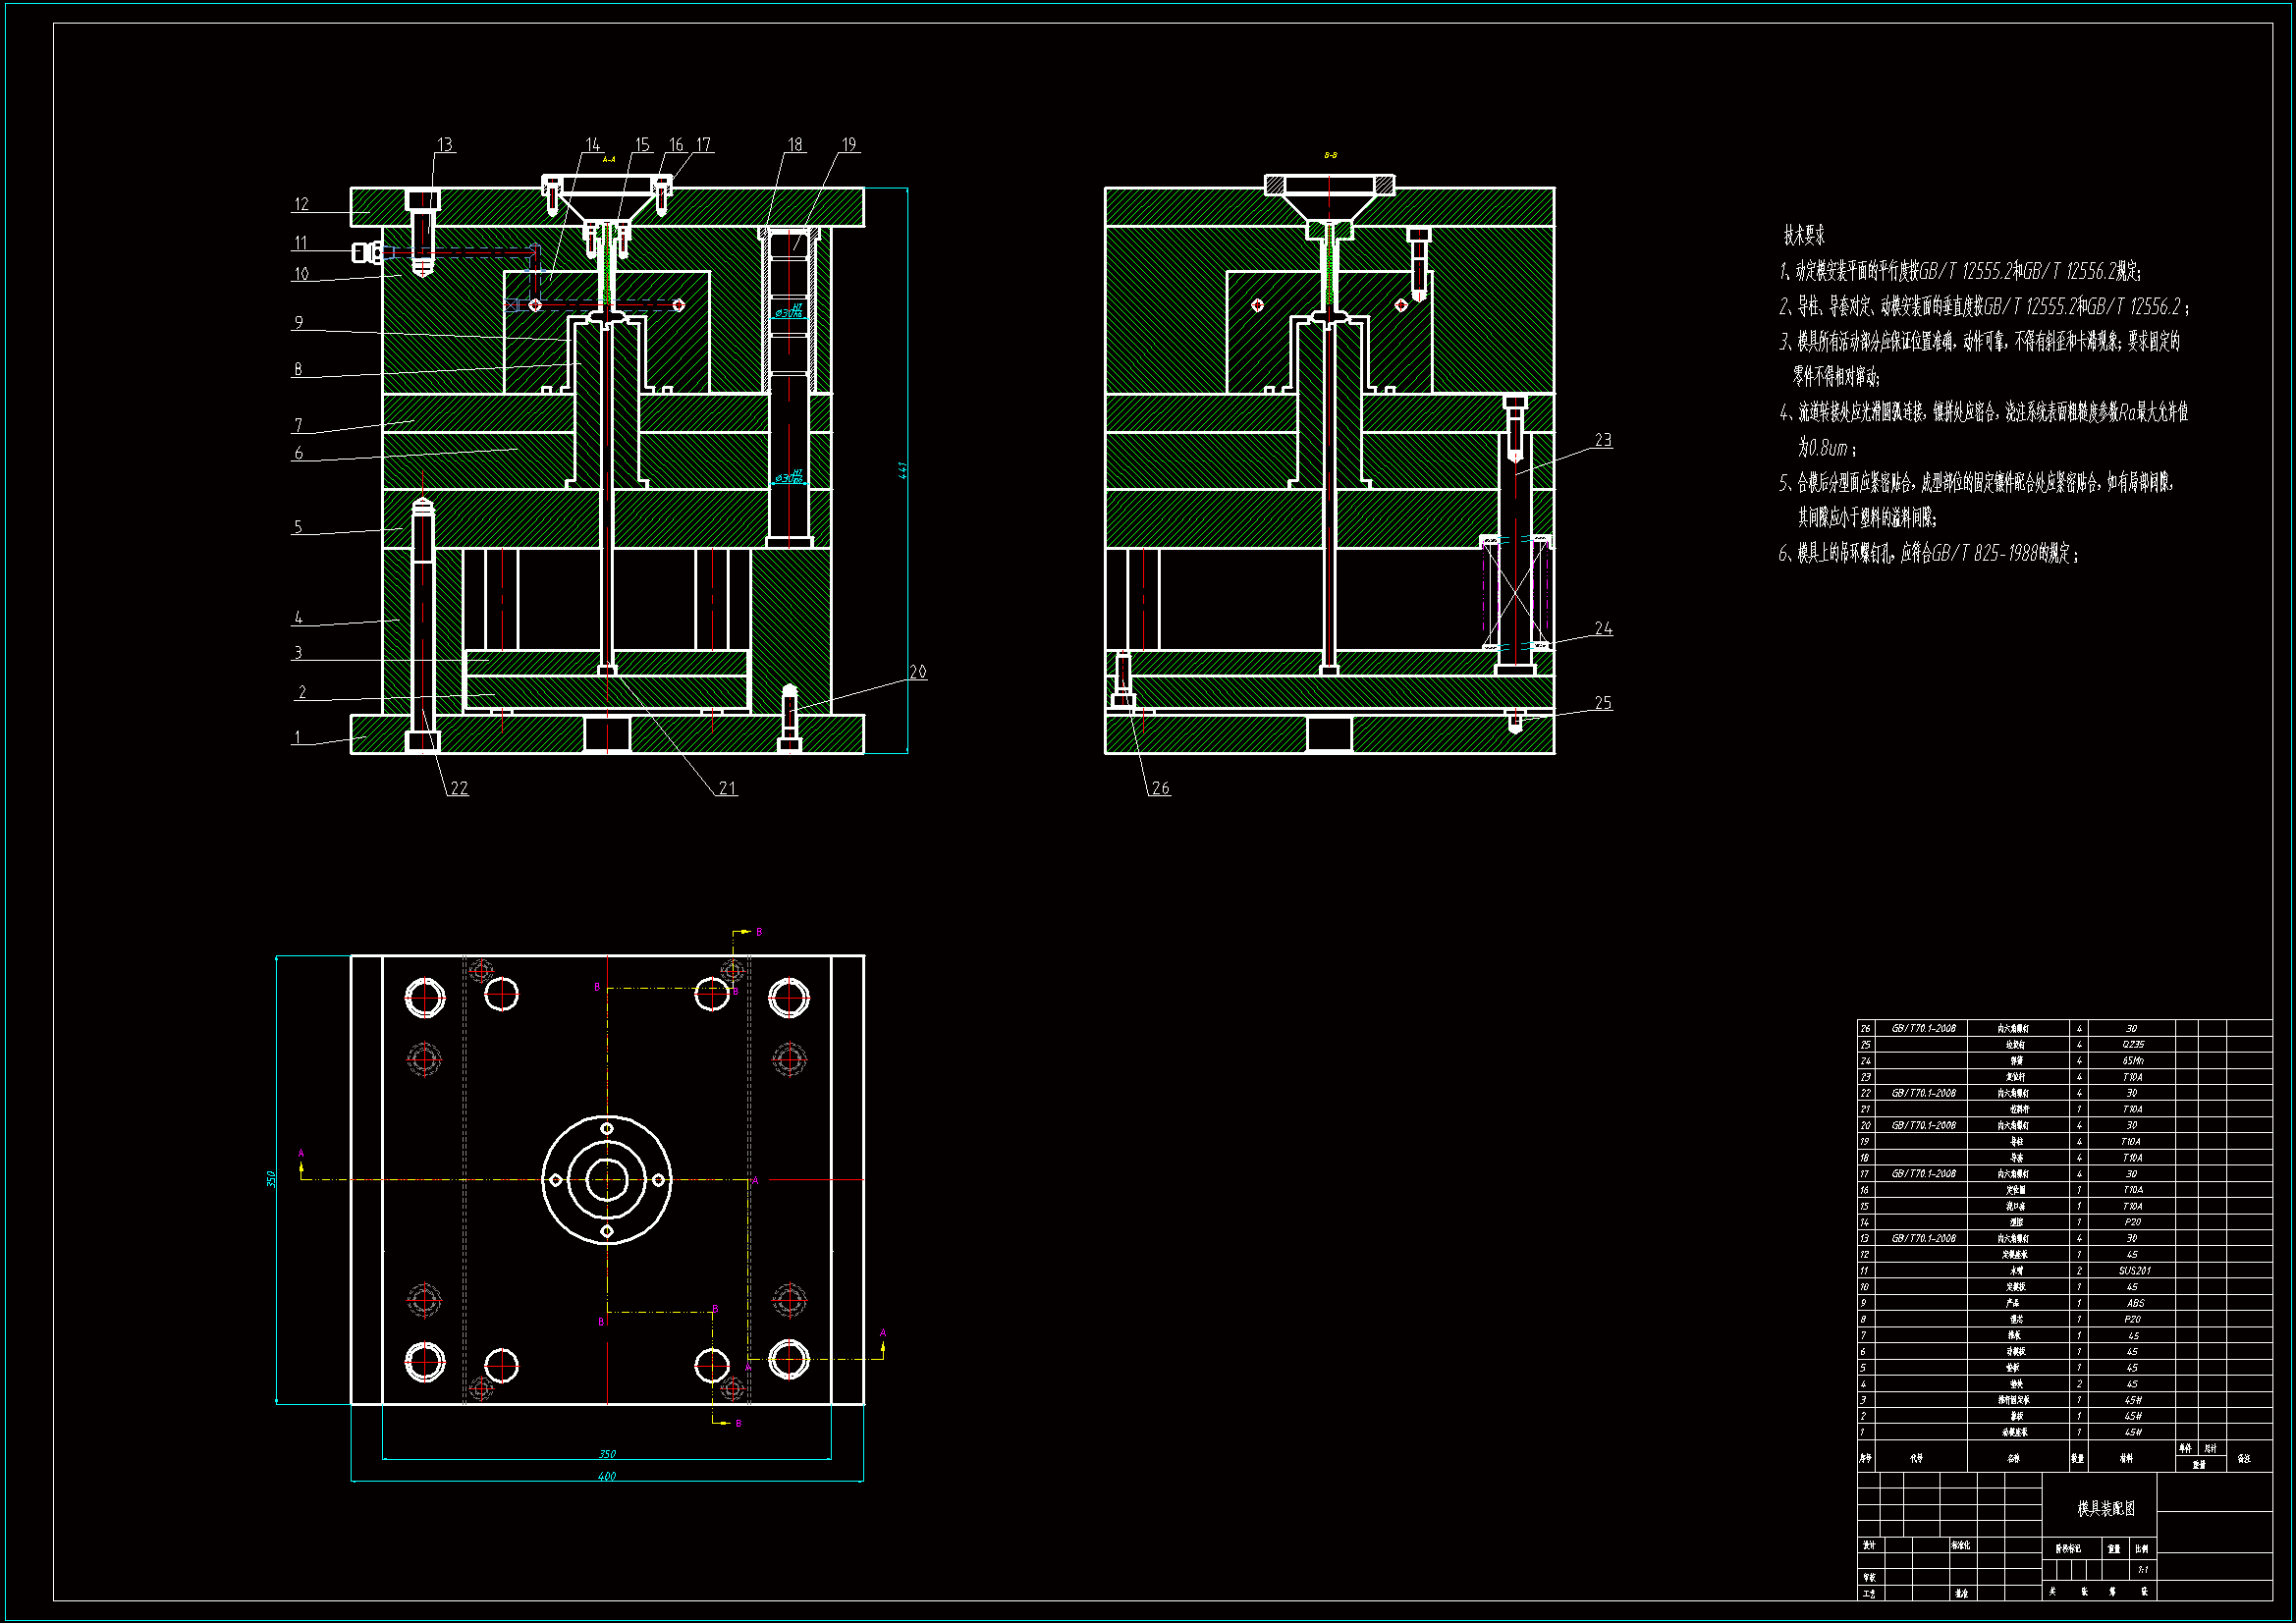Image resolution: width=2296 pixels, height=1623 pixels.
Task: Select the SUS201 material cell in parts list
Action: click(2133, 1271)
